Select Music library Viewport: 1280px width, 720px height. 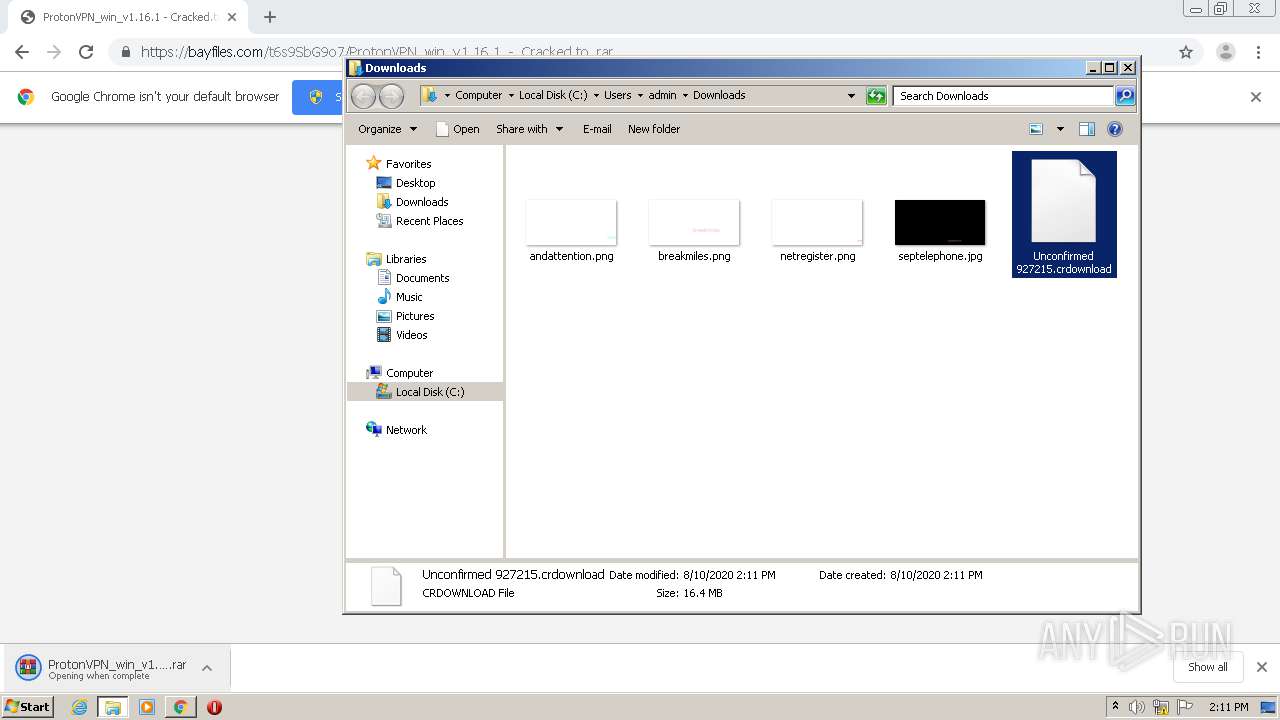[409, 297]
